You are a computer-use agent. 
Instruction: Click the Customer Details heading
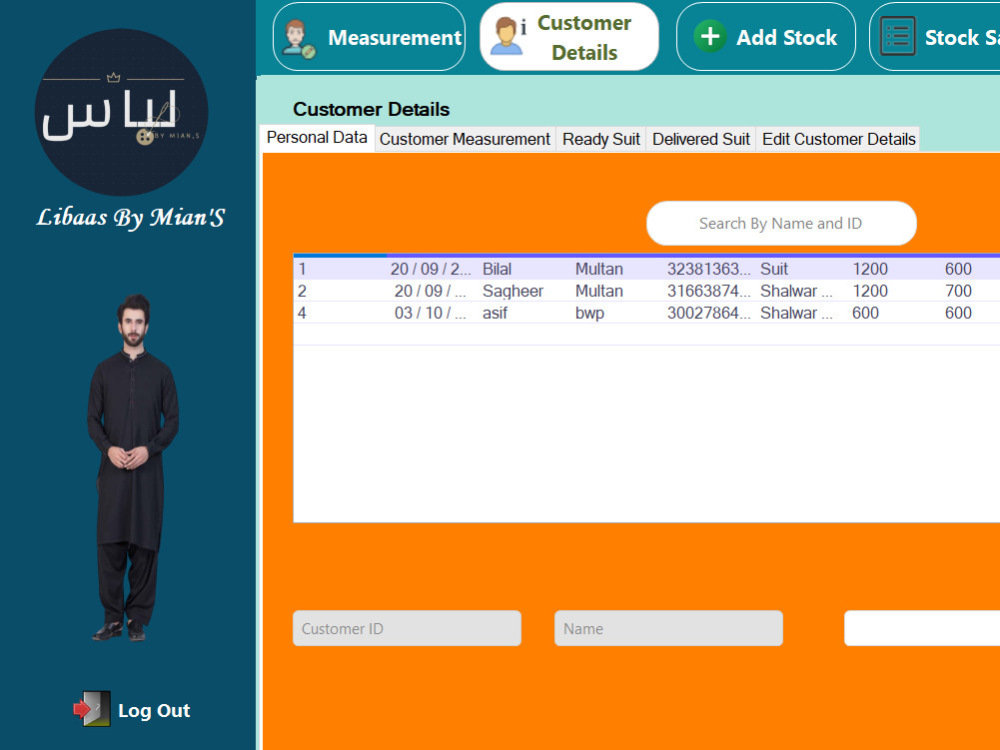[x=371, y=109]
